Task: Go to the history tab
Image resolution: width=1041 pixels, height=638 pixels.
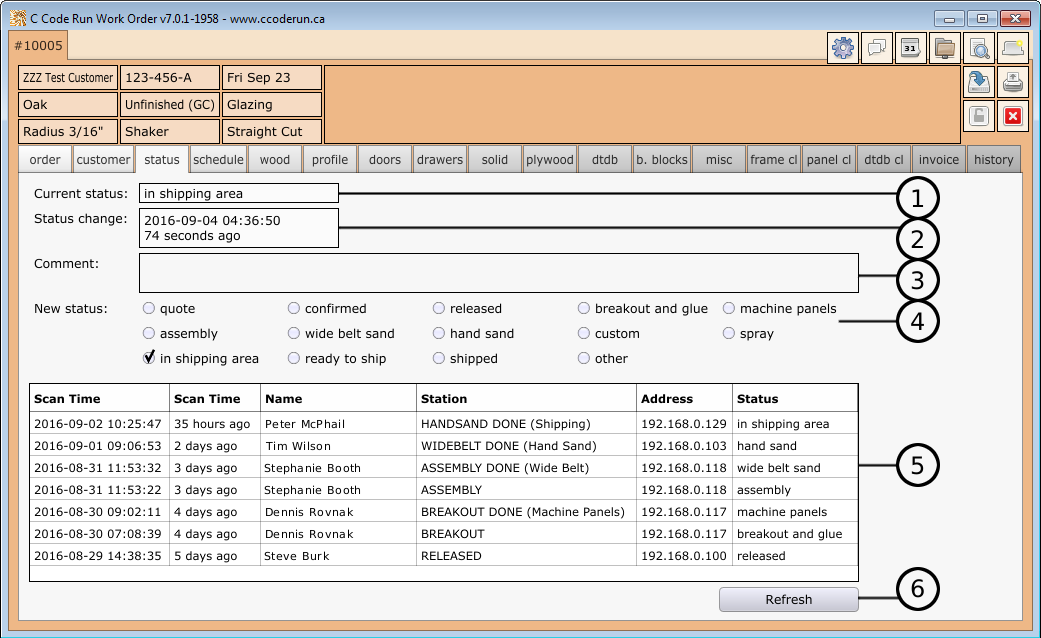Action: 993,160
